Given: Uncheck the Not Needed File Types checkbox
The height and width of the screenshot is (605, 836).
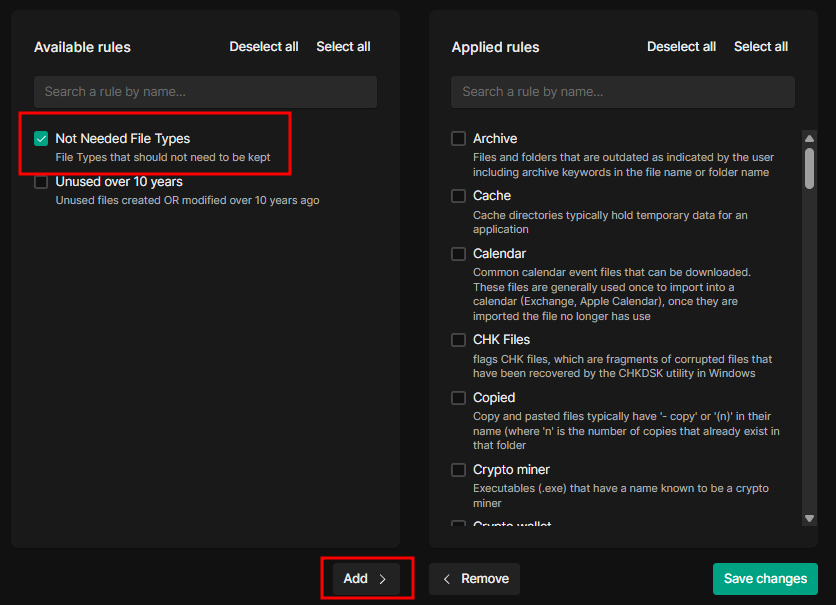Looking at the screenshot, I should [x=41, y=139].
